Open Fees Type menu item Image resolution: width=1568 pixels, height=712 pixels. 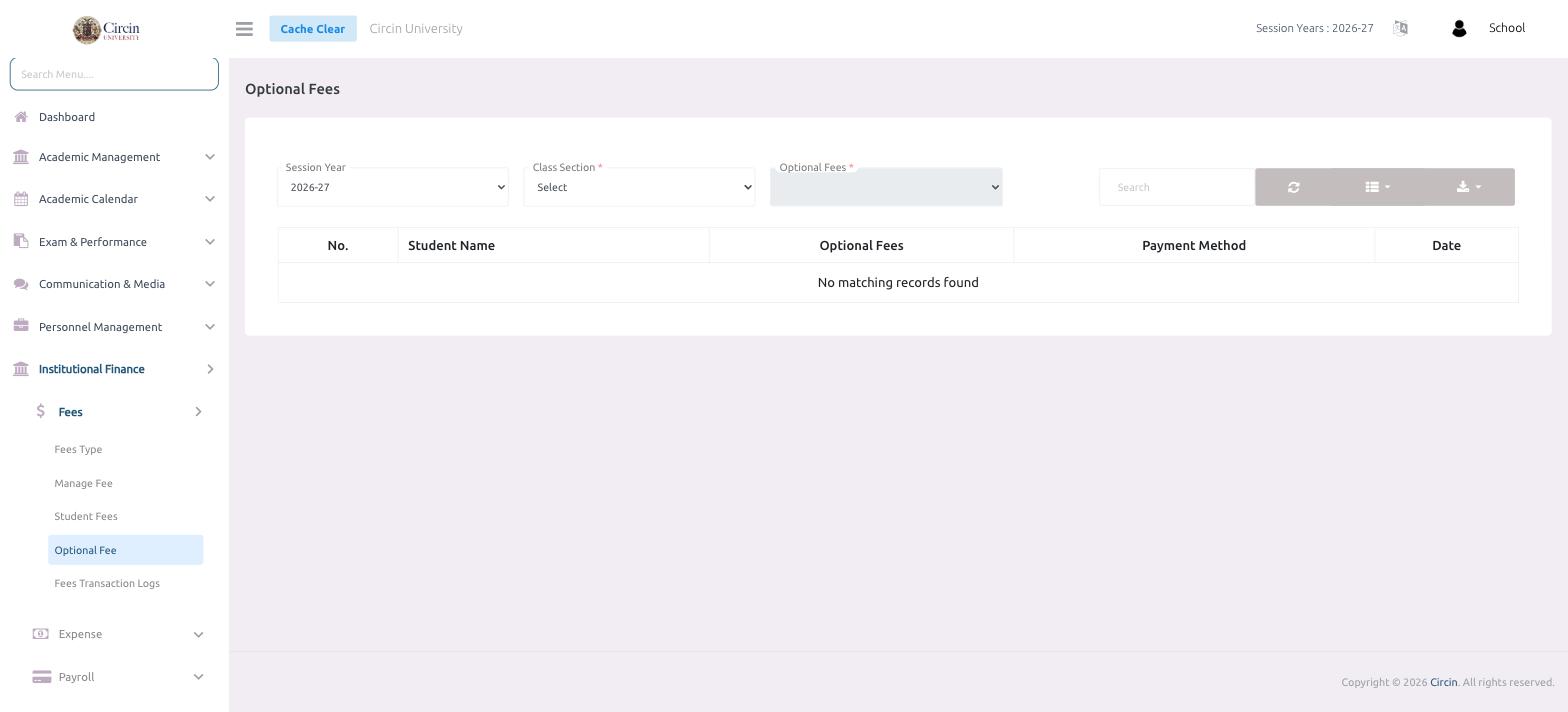coord(78,449)
